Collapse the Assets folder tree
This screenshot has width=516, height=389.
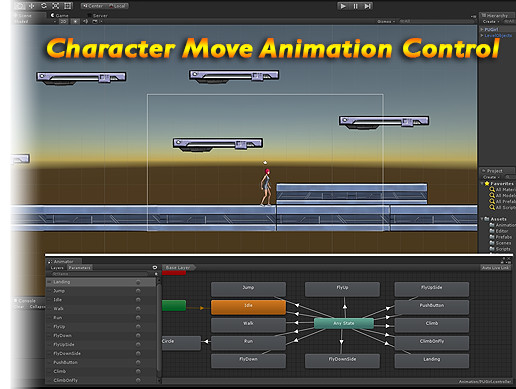[482, 219]
